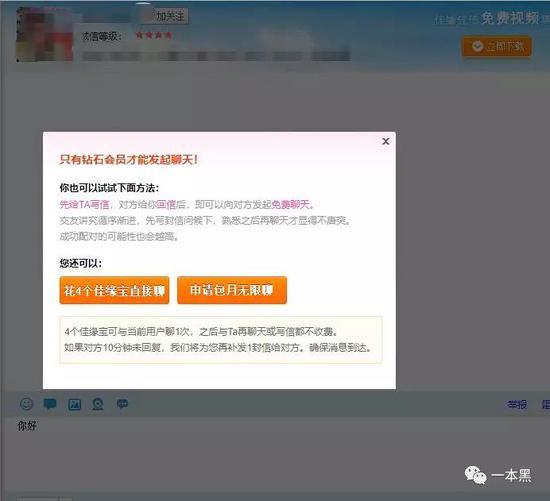Click the message input containing 你好
Image resolution: width=550 pixels, height=501 pixels.
pos(275,453)
